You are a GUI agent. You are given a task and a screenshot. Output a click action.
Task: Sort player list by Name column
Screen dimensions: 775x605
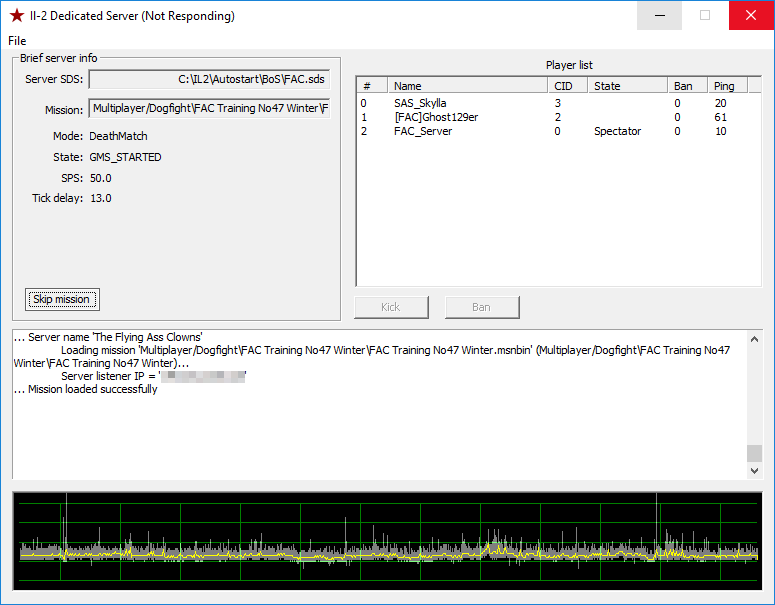tap(467, 86)
